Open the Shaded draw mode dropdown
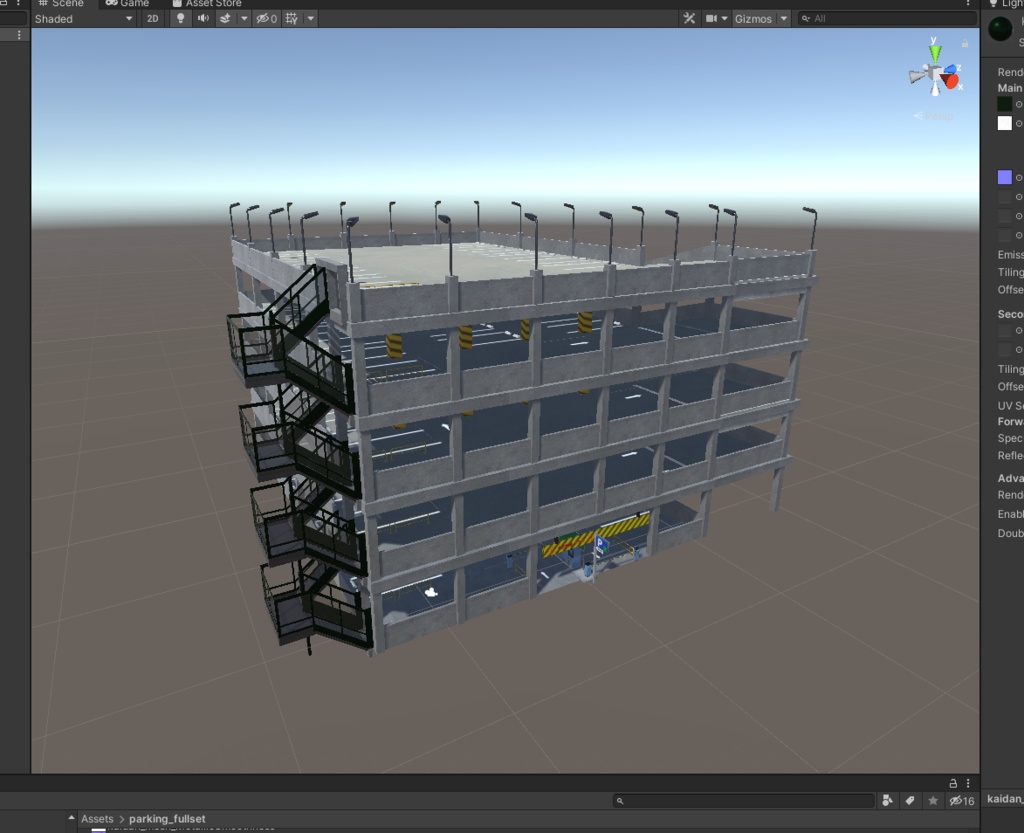 click(x=85, y=18)
